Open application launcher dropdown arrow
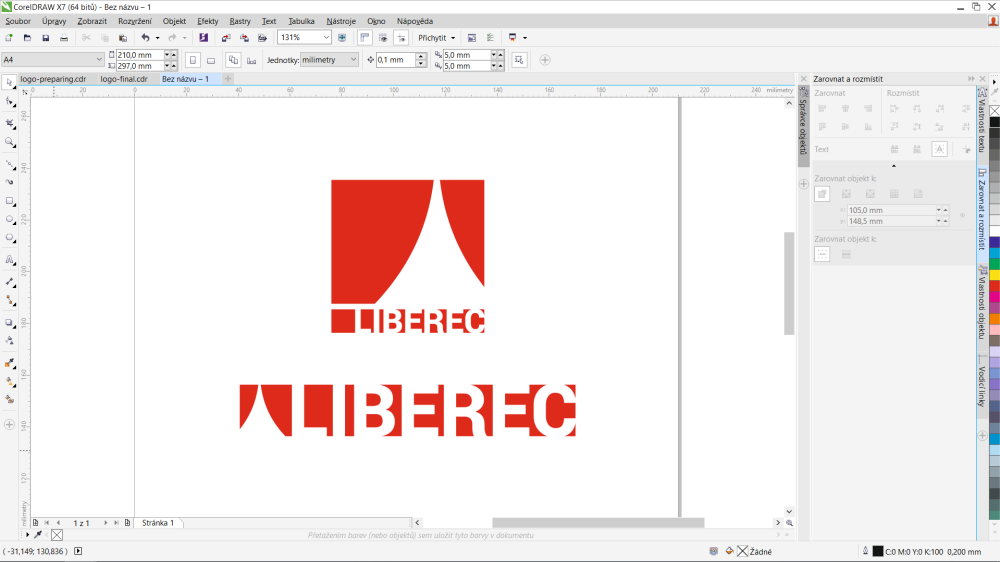 pos(525,38)
